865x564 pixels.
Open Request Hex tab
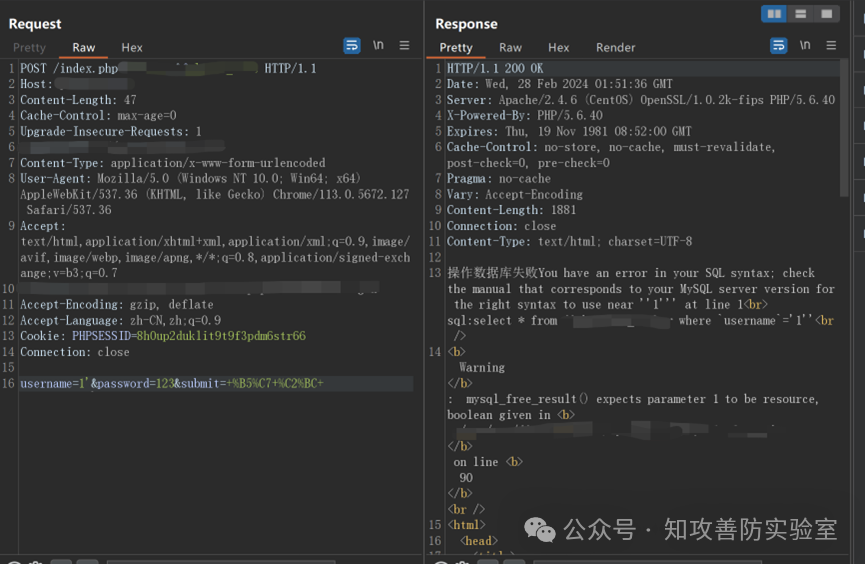tap(132, 47)
